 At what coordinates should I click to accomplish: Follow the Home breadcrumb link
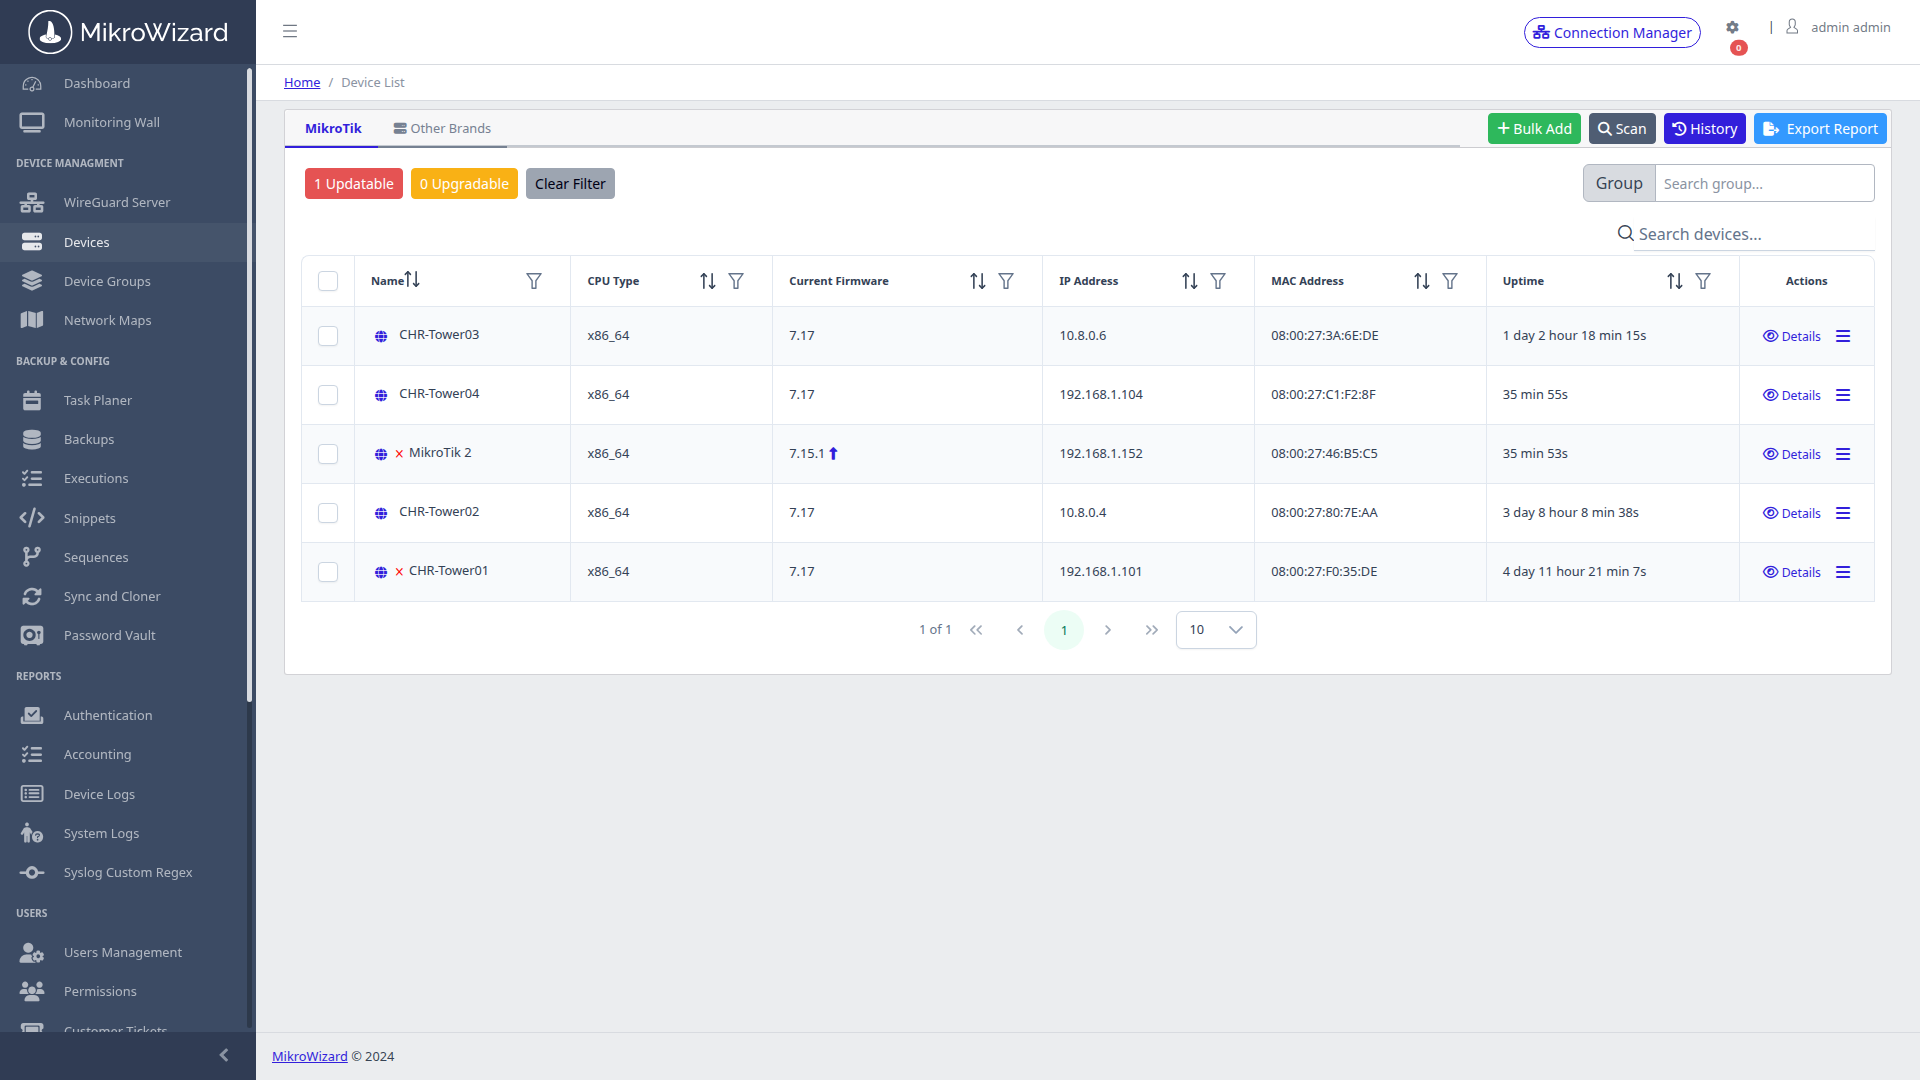(x=302, y=82)
